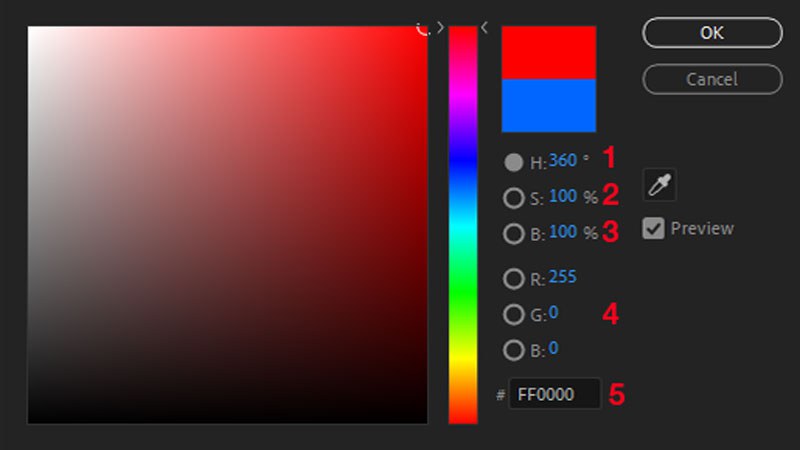Click the new red color swatch

pyautogui.click(x=548, y=52)
